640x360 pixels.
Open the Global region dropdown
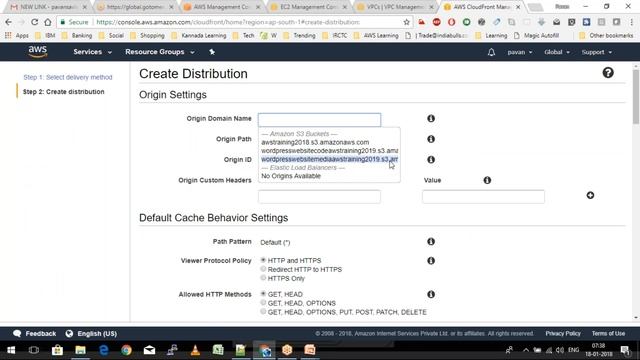(x=557, y=52)
